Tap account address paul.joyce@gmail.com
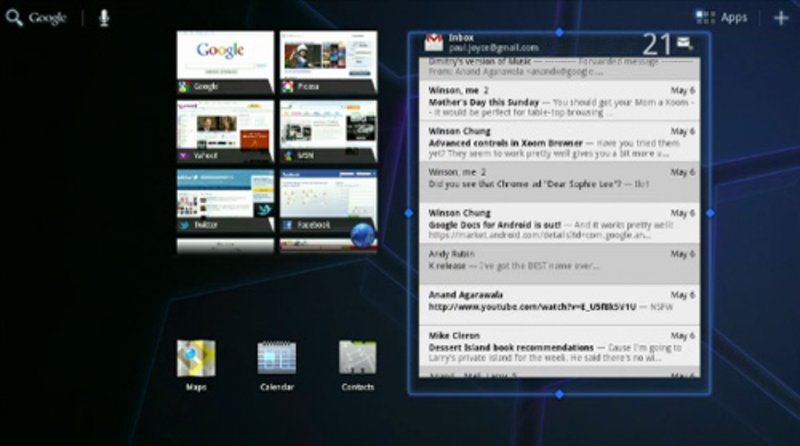The height and width of the screenshot is (446, 800). pos(493,48)
